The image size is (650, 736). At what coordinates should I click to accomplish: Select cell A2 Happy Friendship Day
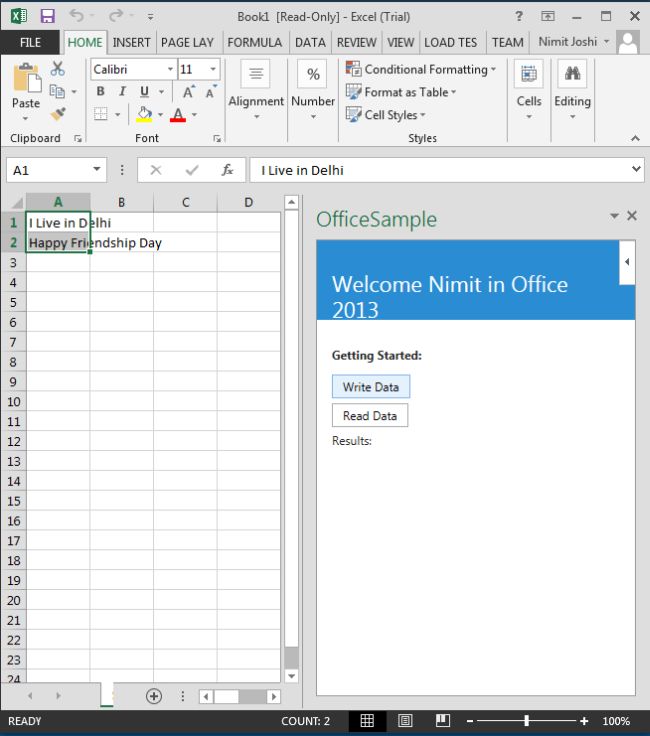pos(58,243)
